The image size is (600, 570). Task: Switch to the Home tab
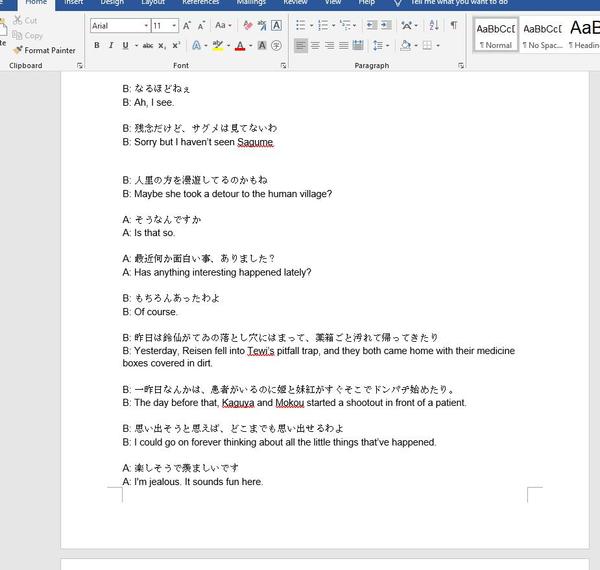coord(36,3)
